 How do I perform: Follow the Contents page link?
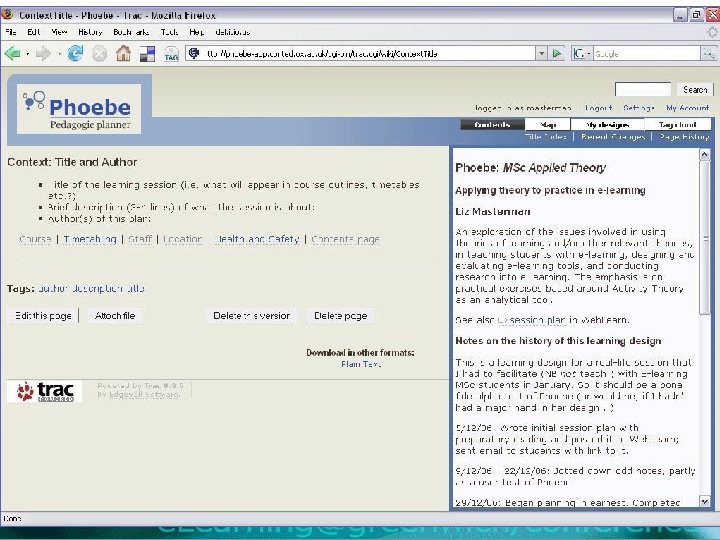pos(345,239)
